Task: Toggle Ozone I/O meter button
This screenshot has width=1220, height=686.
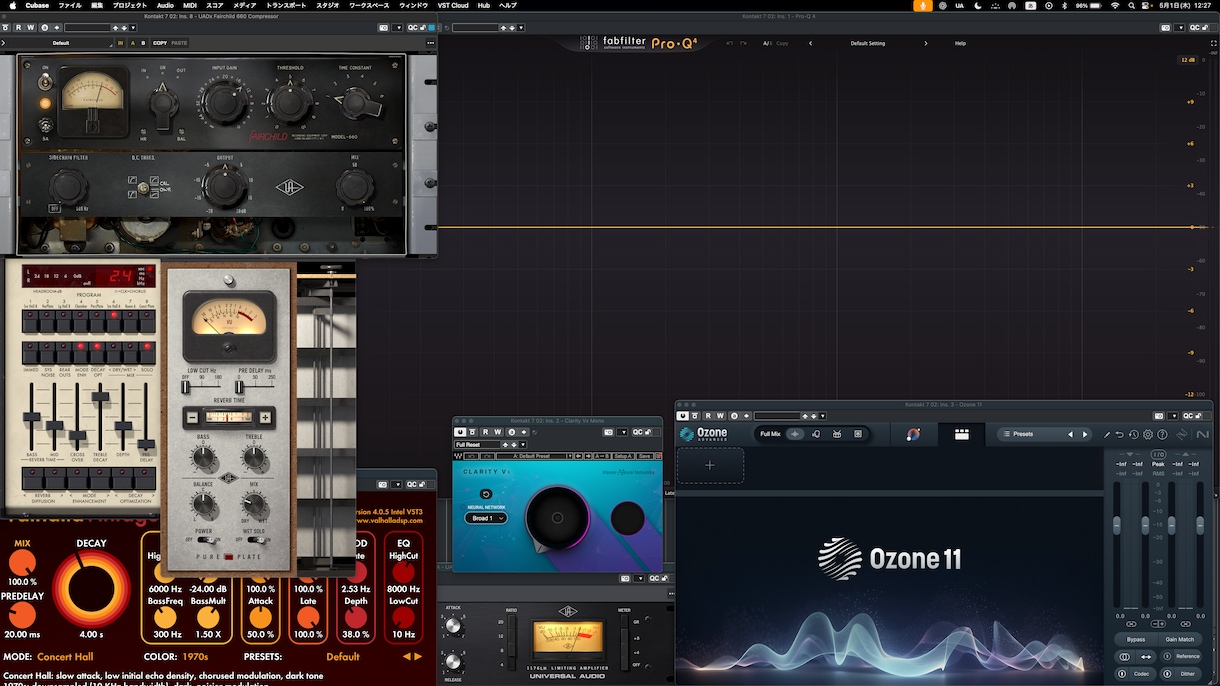Action: point(1158,455)
